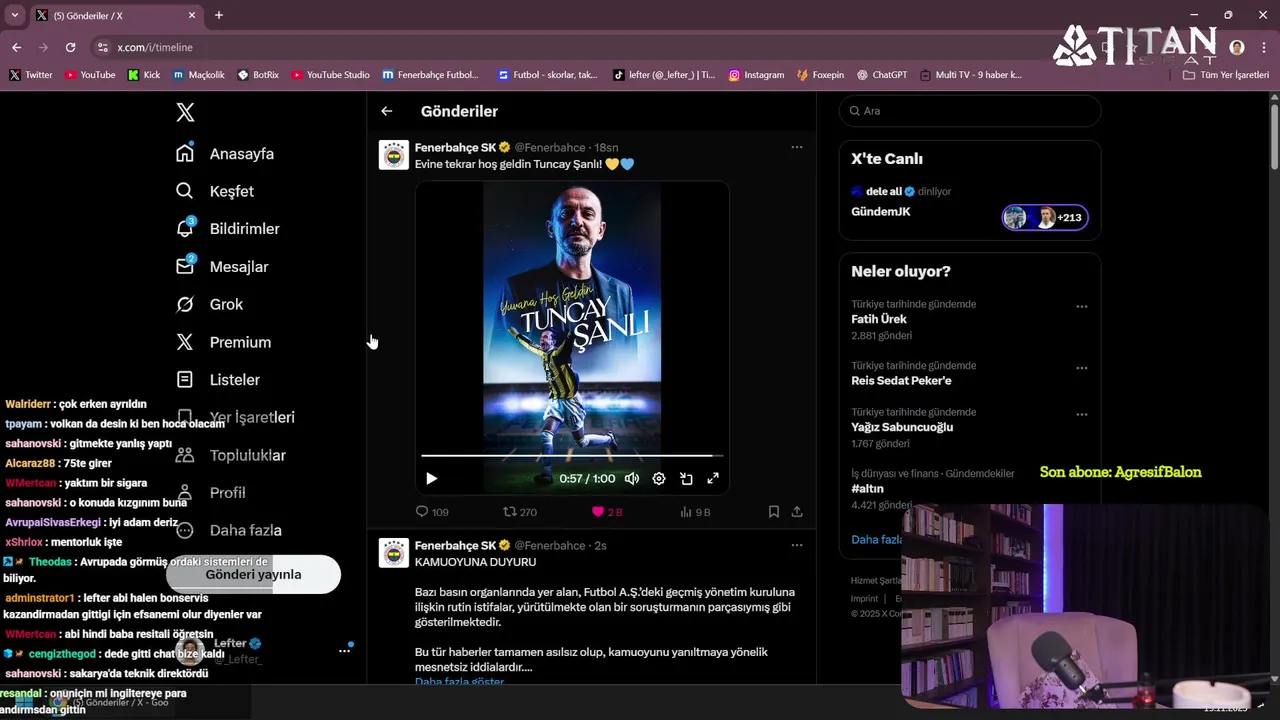Open Twitter bookmark
The image size is (1280, 720).
coord(30,75)
